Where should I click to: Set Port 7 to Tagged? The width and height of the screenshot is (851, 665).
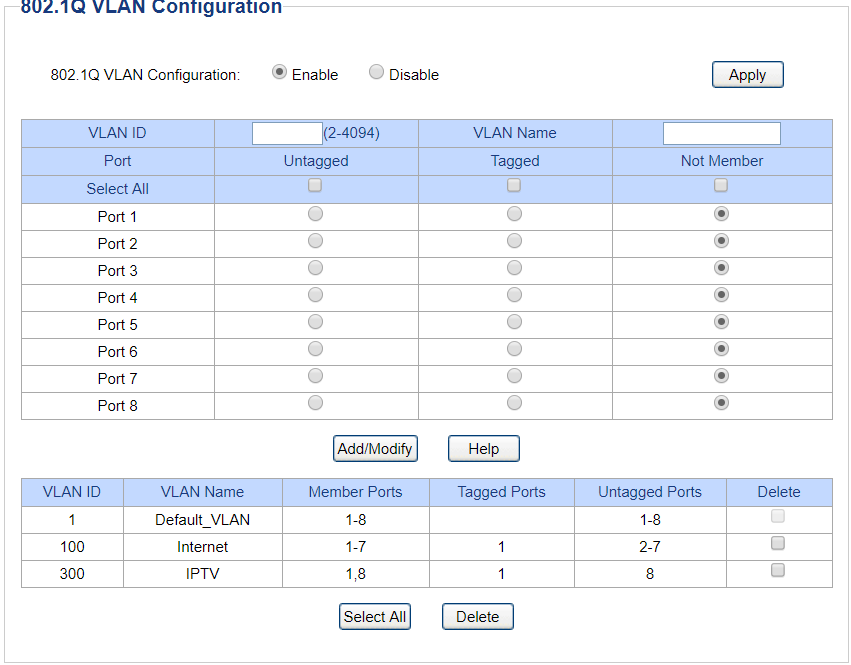click(514, 376)
